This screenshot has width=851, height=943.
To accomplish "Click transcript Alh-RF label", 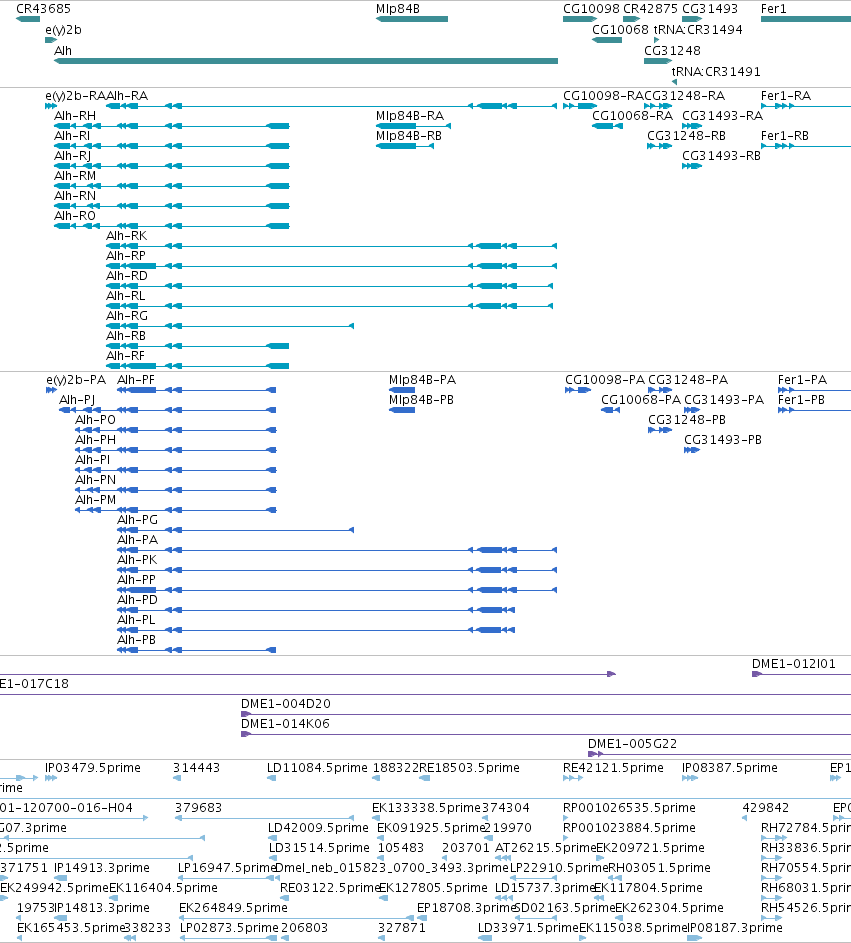I will coord(126,356).
